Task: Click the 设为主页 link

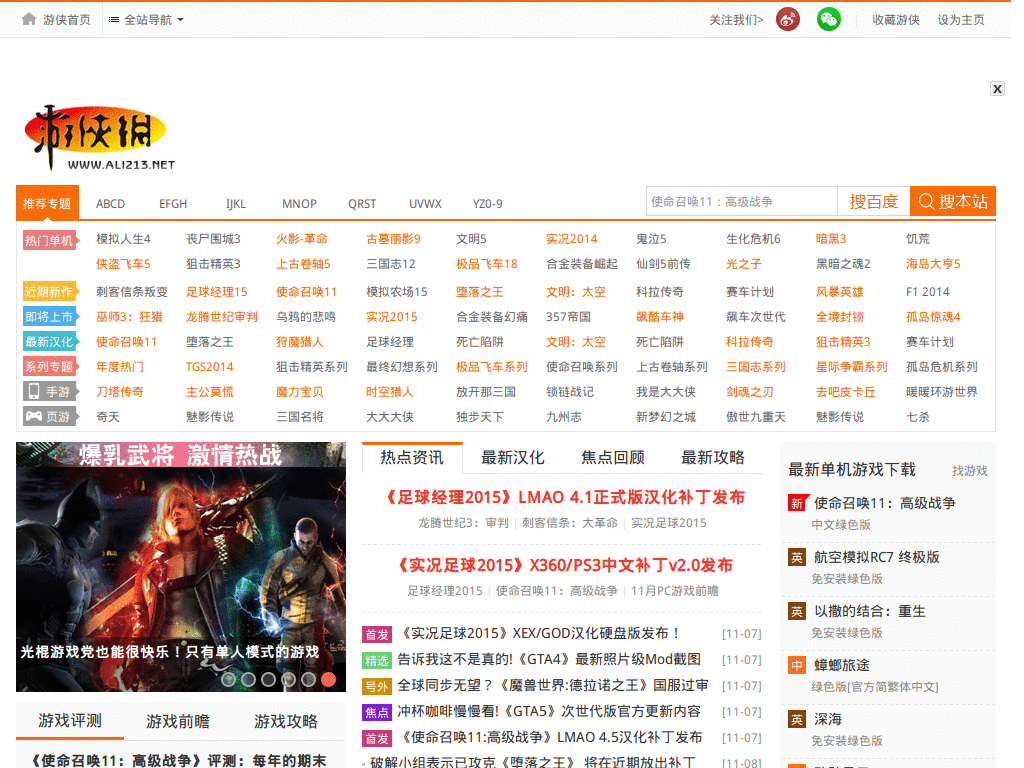Action: tap(961, 20)
